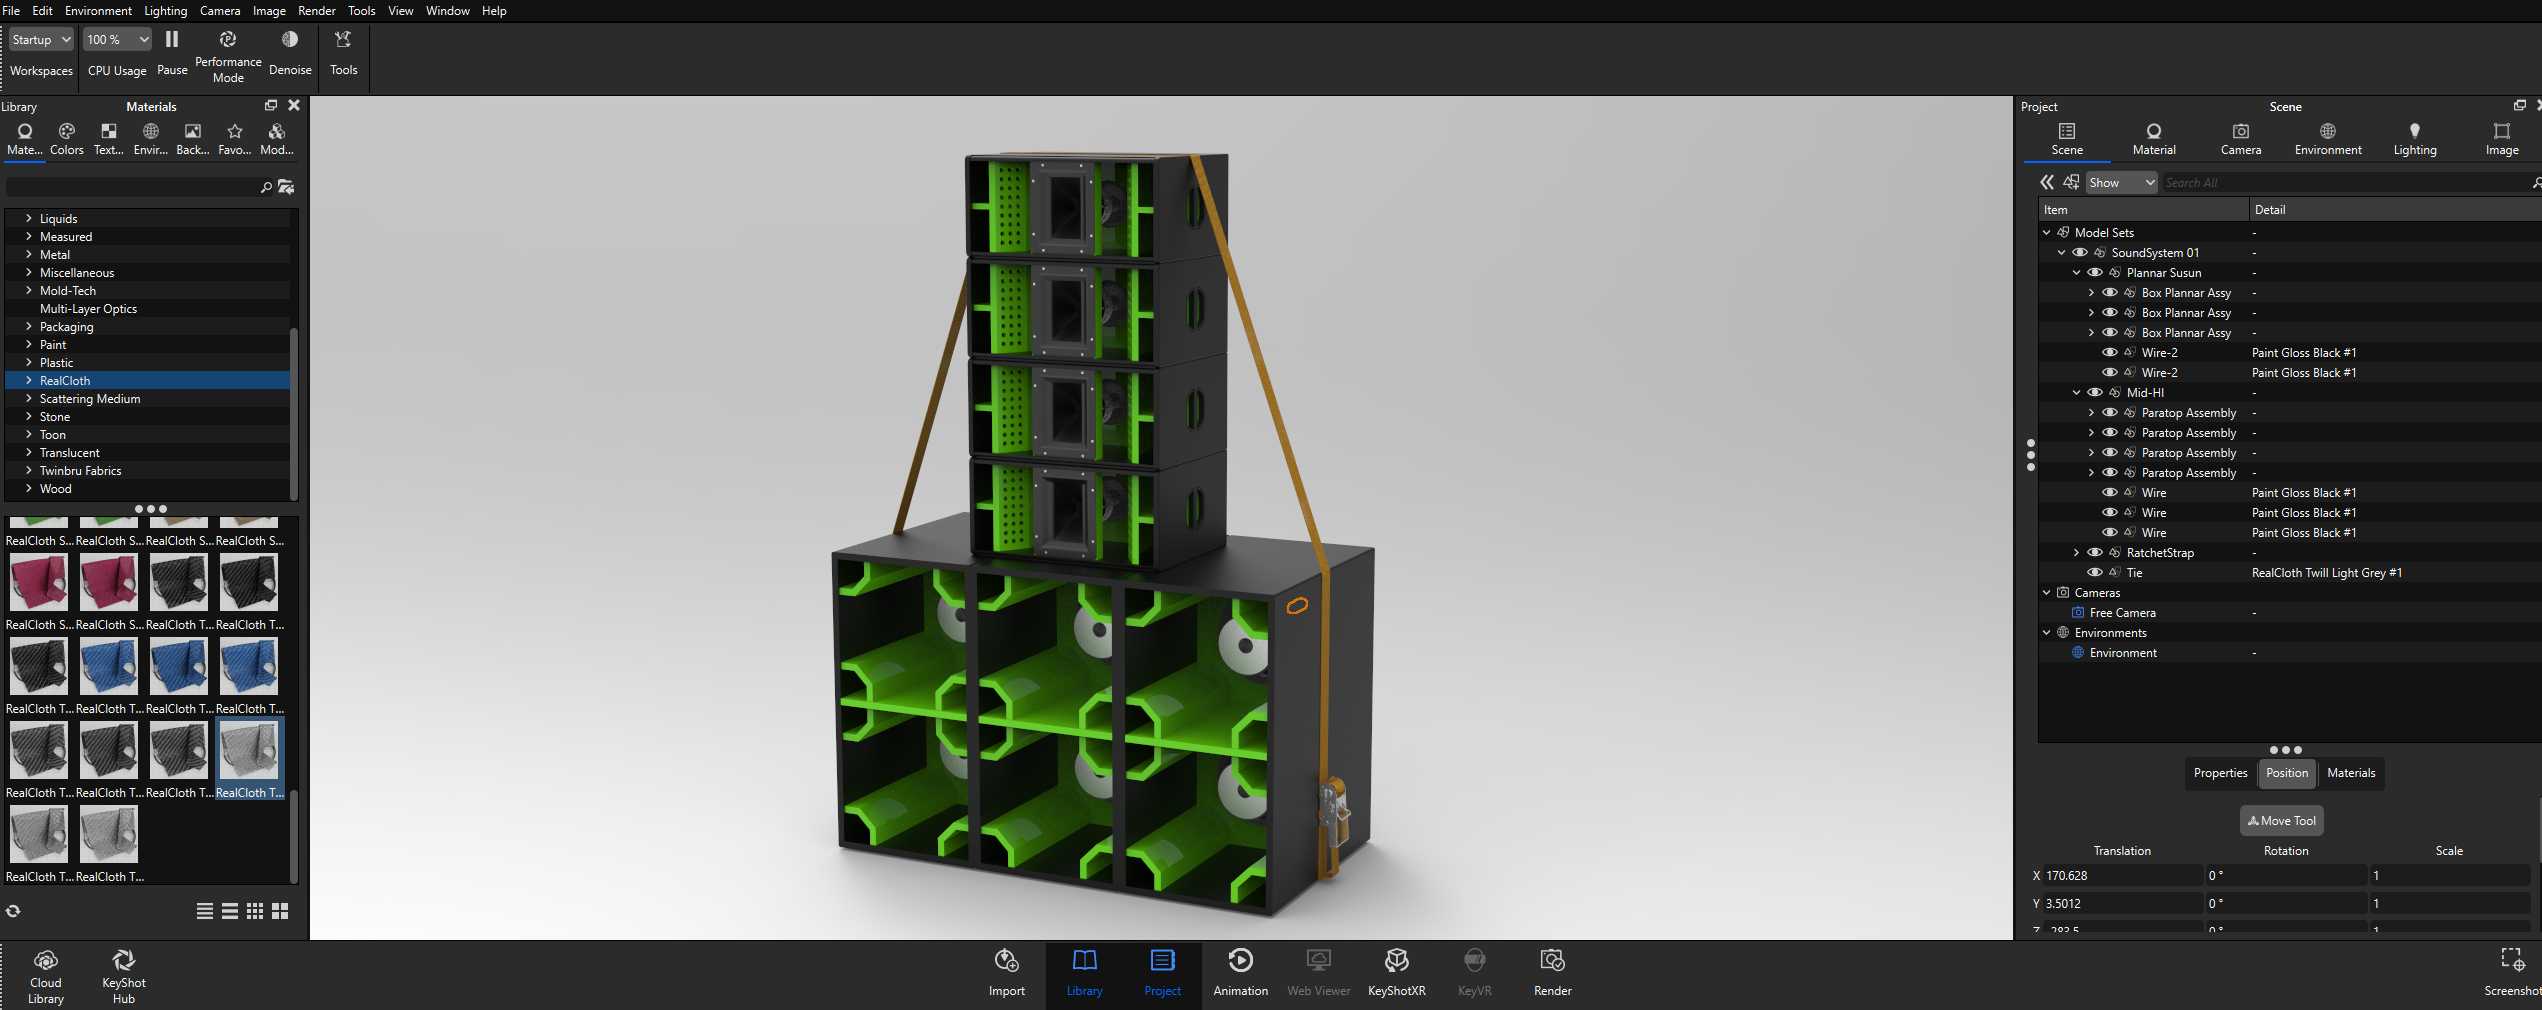2542x1010 pixels.
Task: Open the Show filter dropdown
Action: coord(2122,183)
